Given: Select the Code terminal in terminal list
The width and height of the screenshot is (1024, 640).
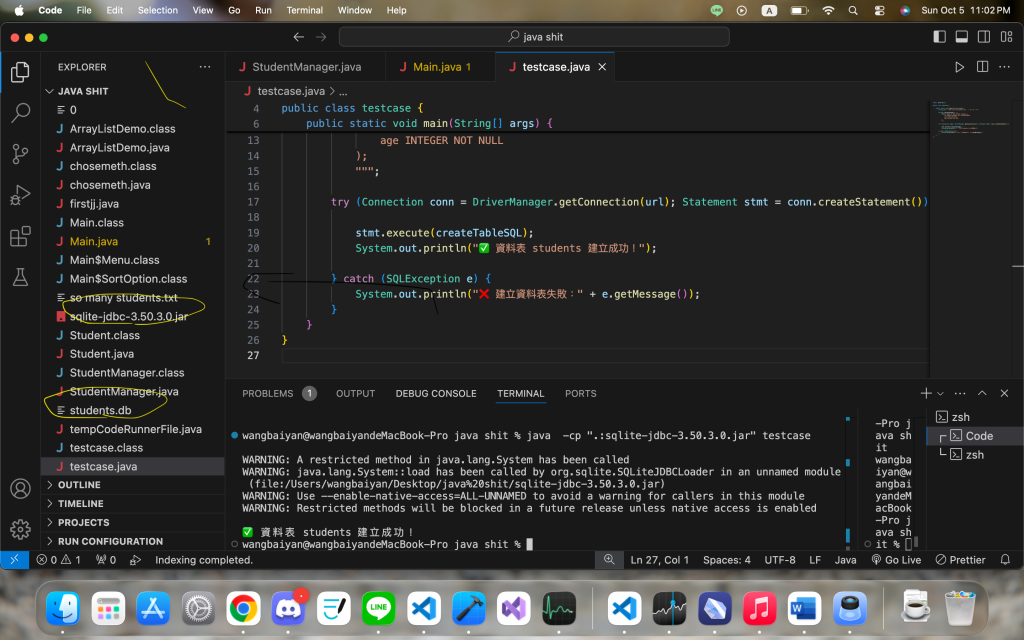Looking at the screenshot, I should click(975, 436).
